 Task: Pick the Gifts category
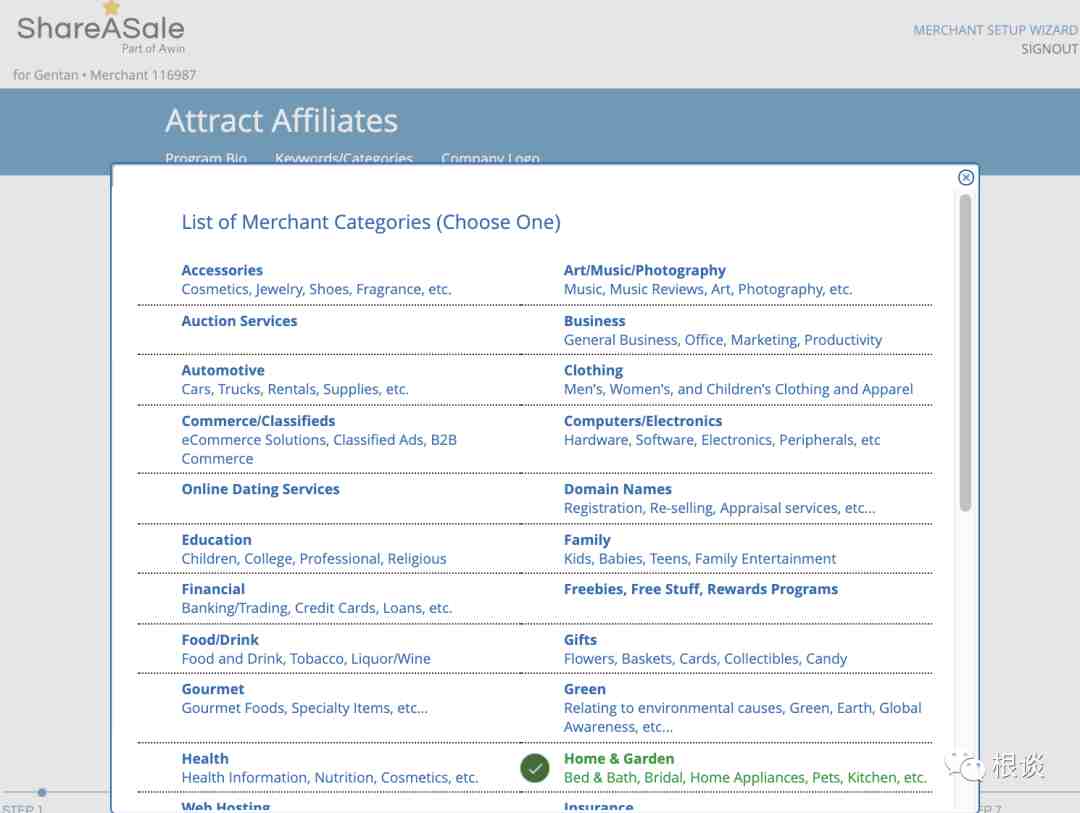pos(581,640)
